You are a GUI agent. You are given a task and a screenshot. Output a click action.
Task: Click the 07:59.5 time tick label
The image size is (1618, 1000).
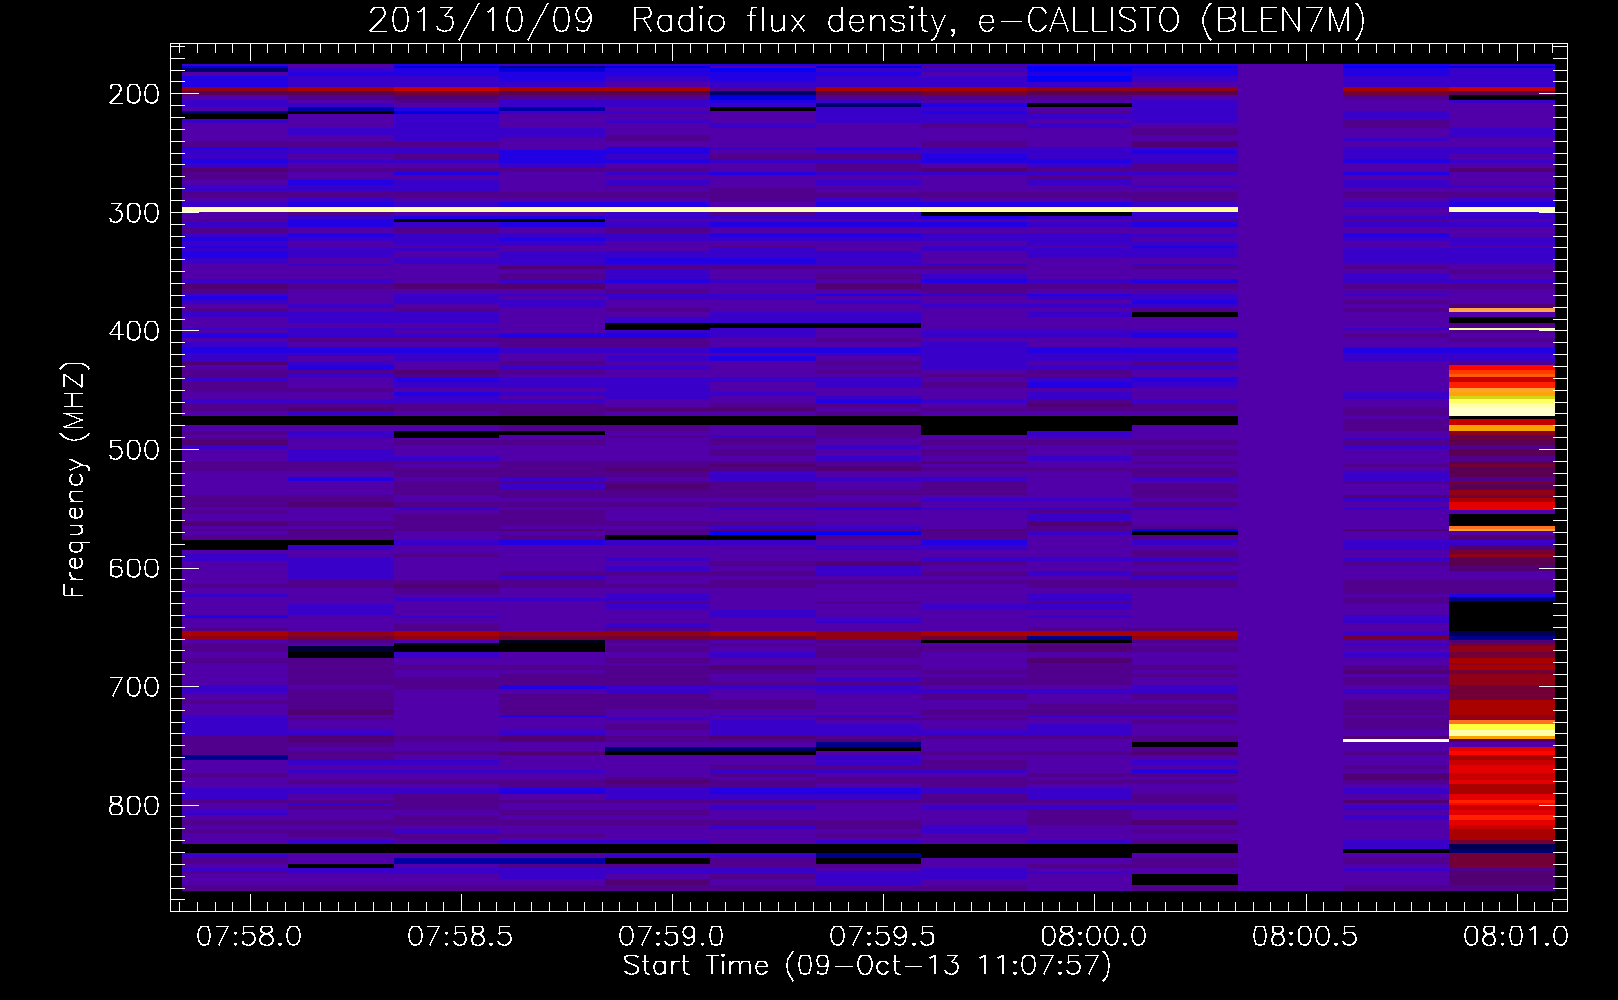pyautogui.click(x=883, y=937)
